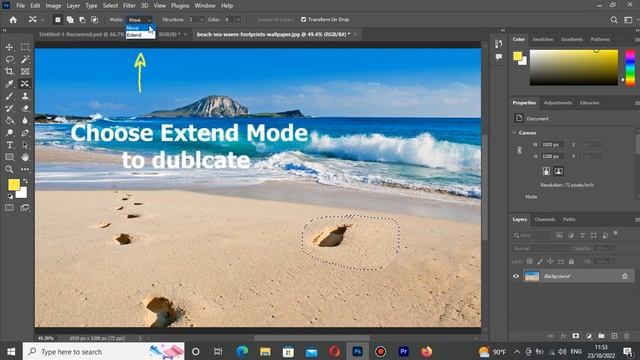Toggle Transform On Drop checkbox

point(303,20)
